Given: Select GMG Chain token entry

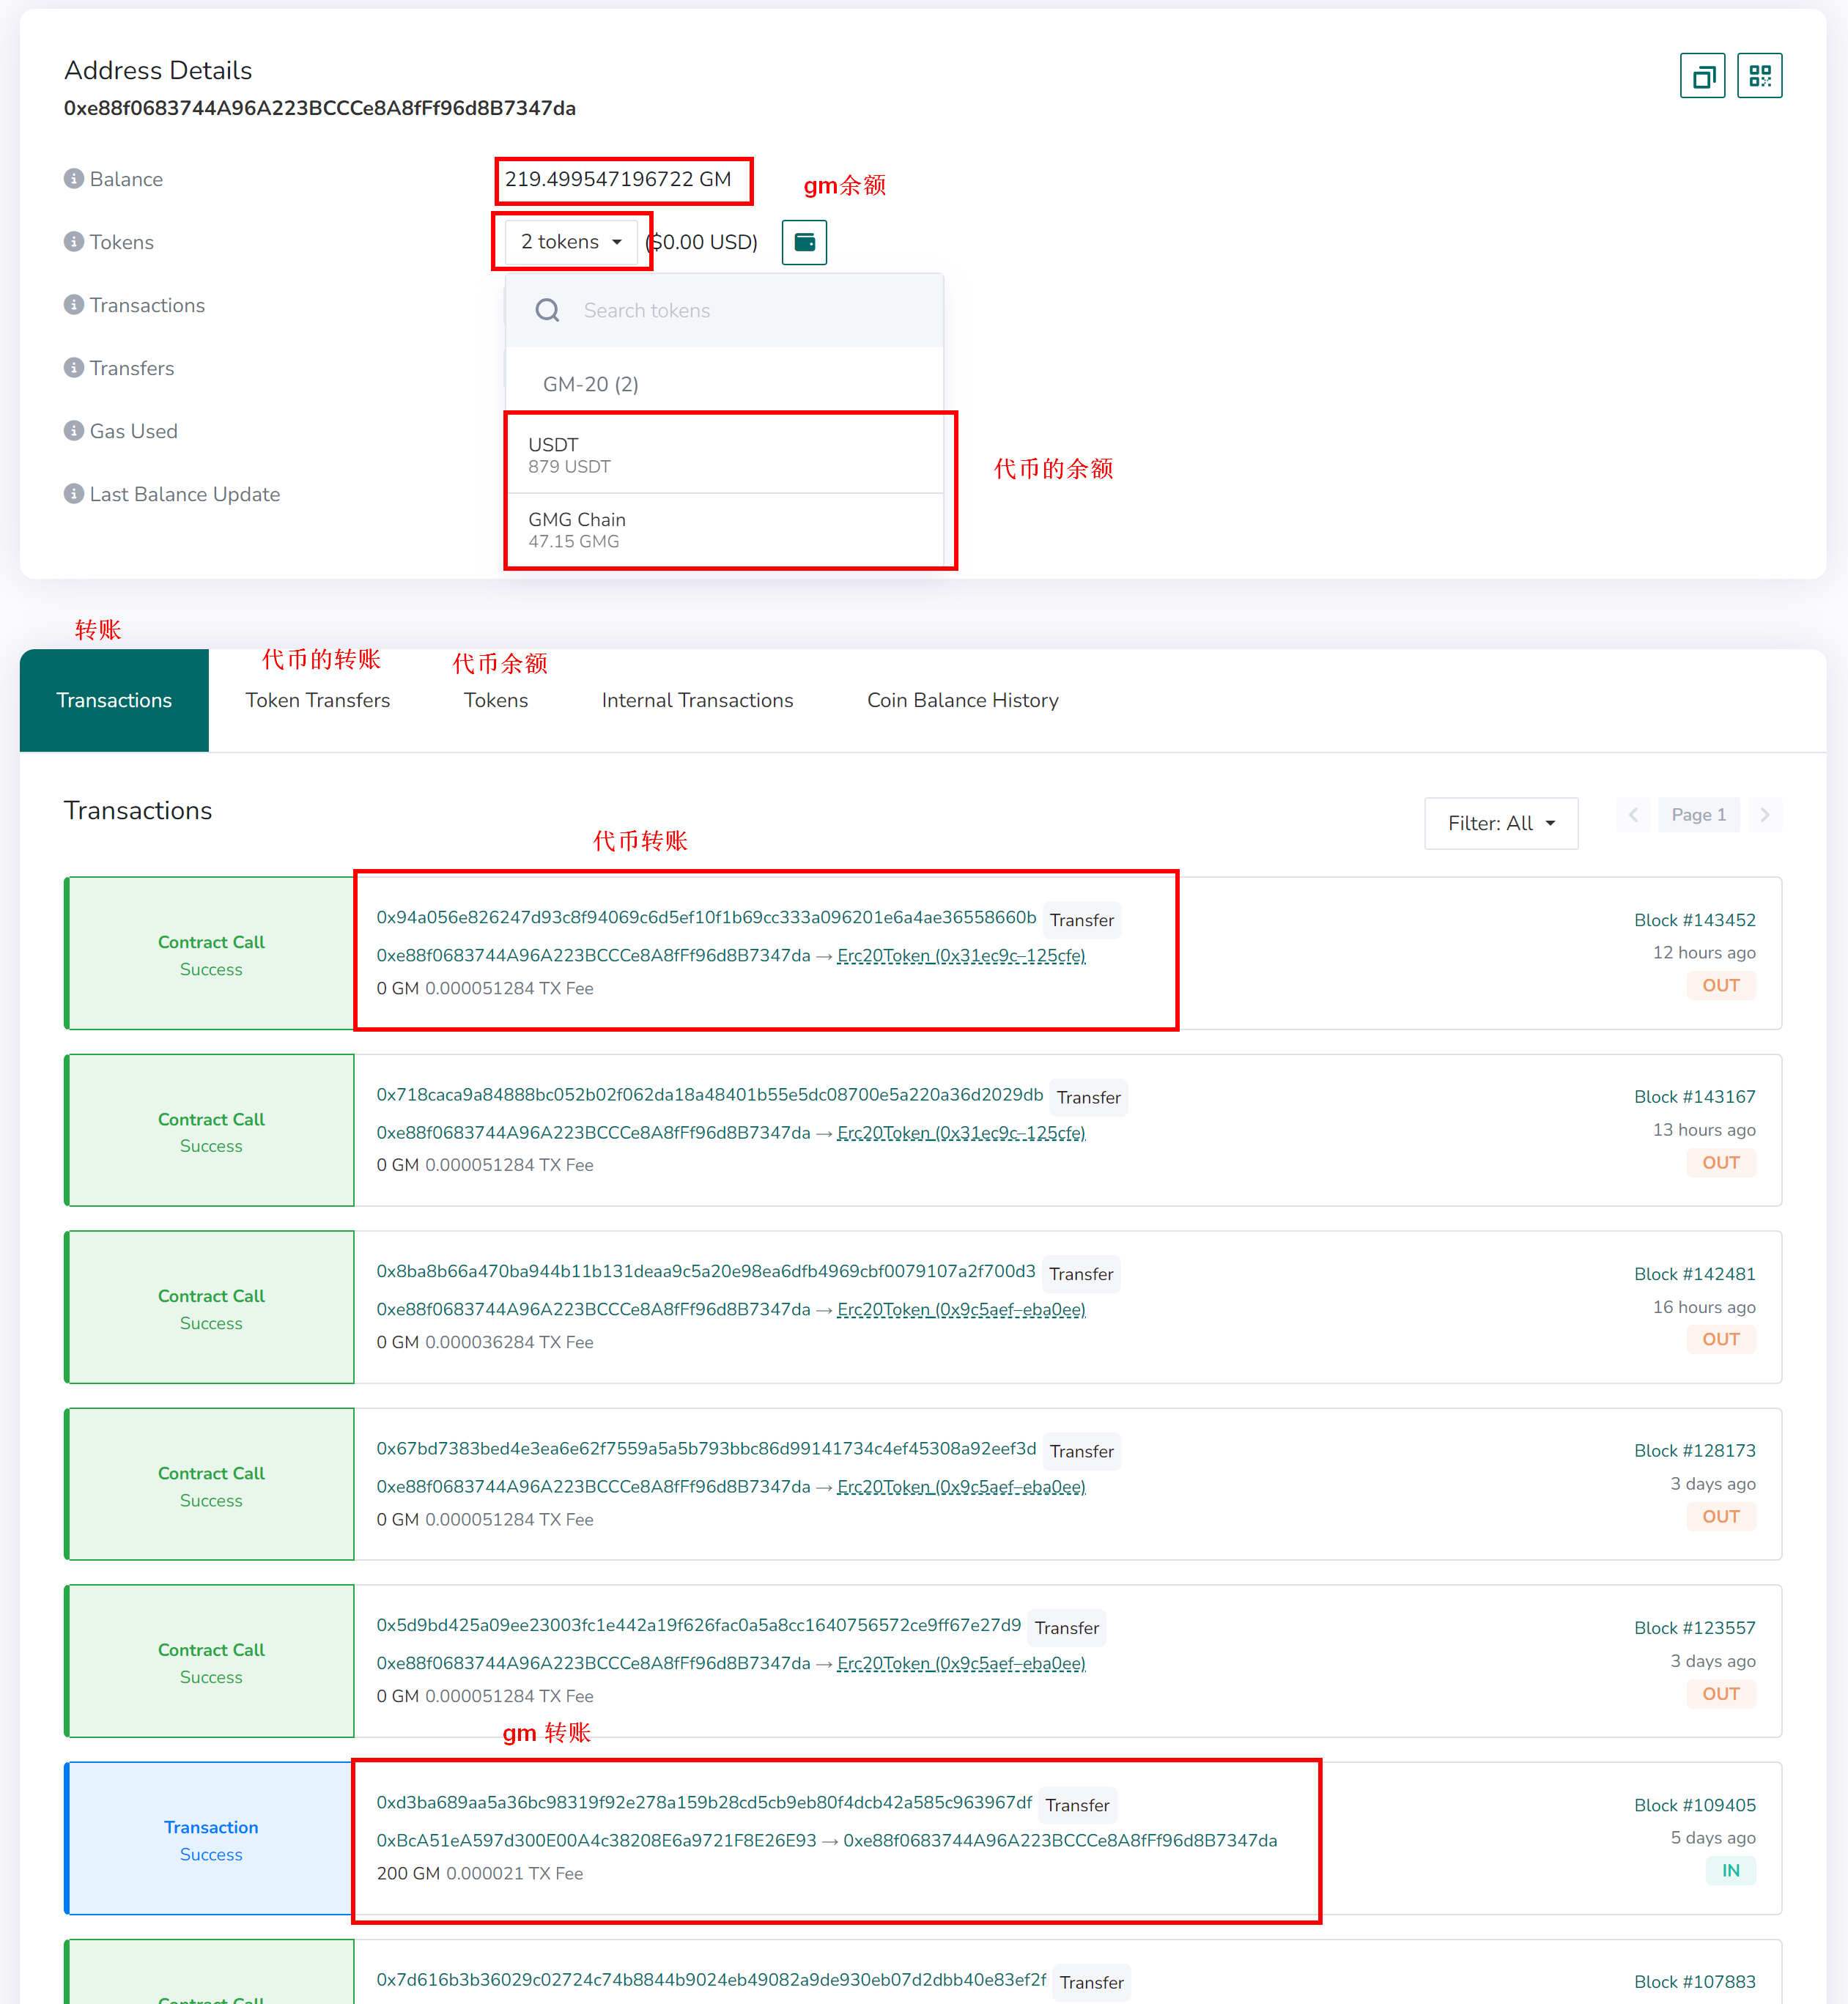Looking at the screenshot, I should coord(725,530).
